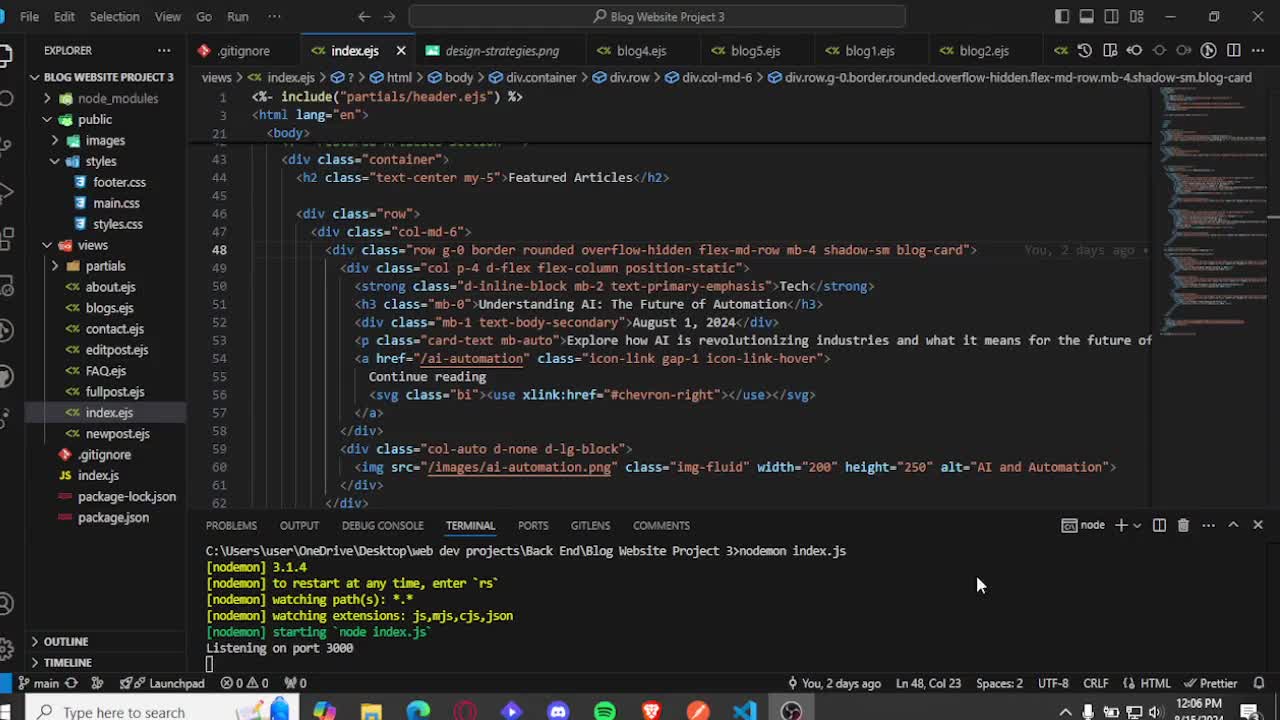1280x720 pixels.
Task: Kill the terminal with the trash icon
Action: (x=1183, y=525)
